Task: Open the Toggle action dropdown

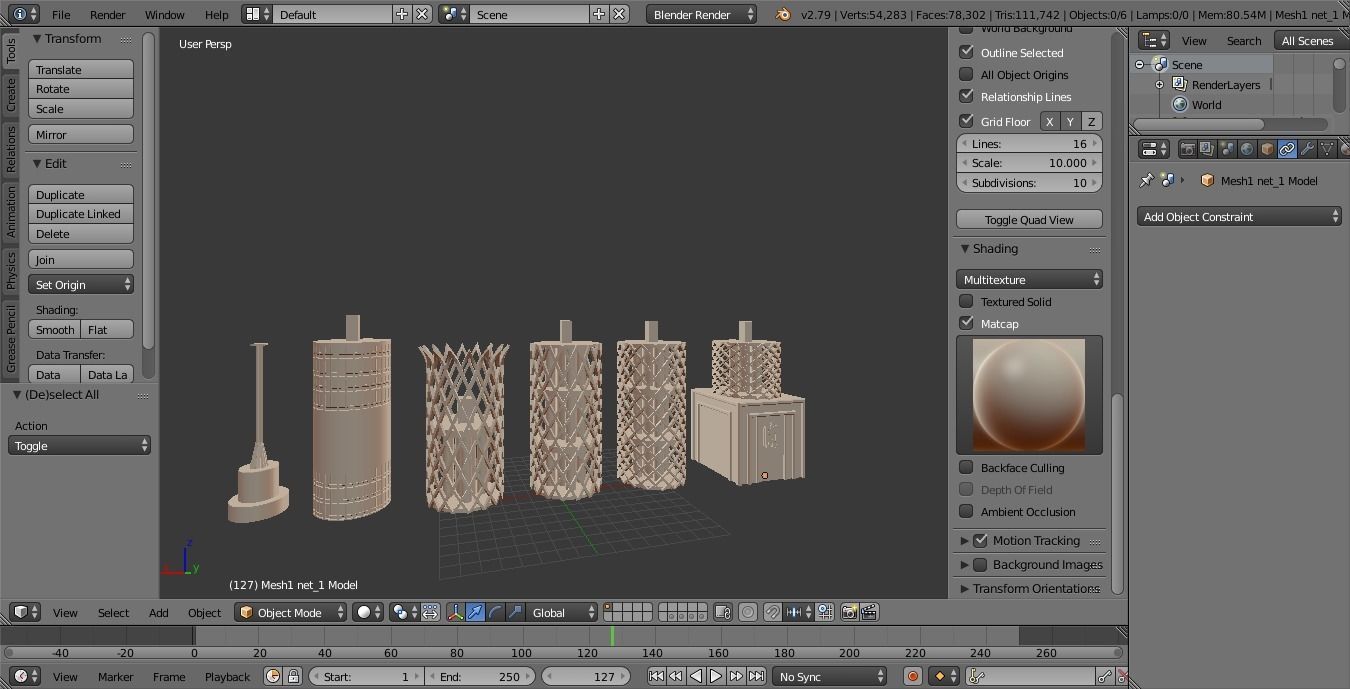Action: pyautogui.click(x=79, y=445)
